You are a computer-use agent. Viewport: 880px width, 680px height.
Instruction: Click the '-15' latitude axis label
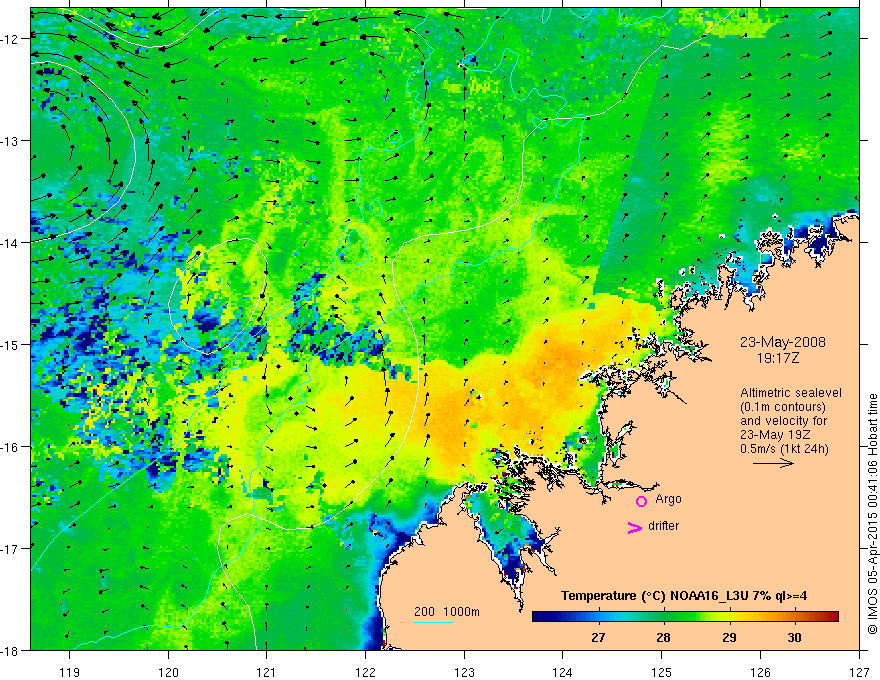tap(11, 344)
